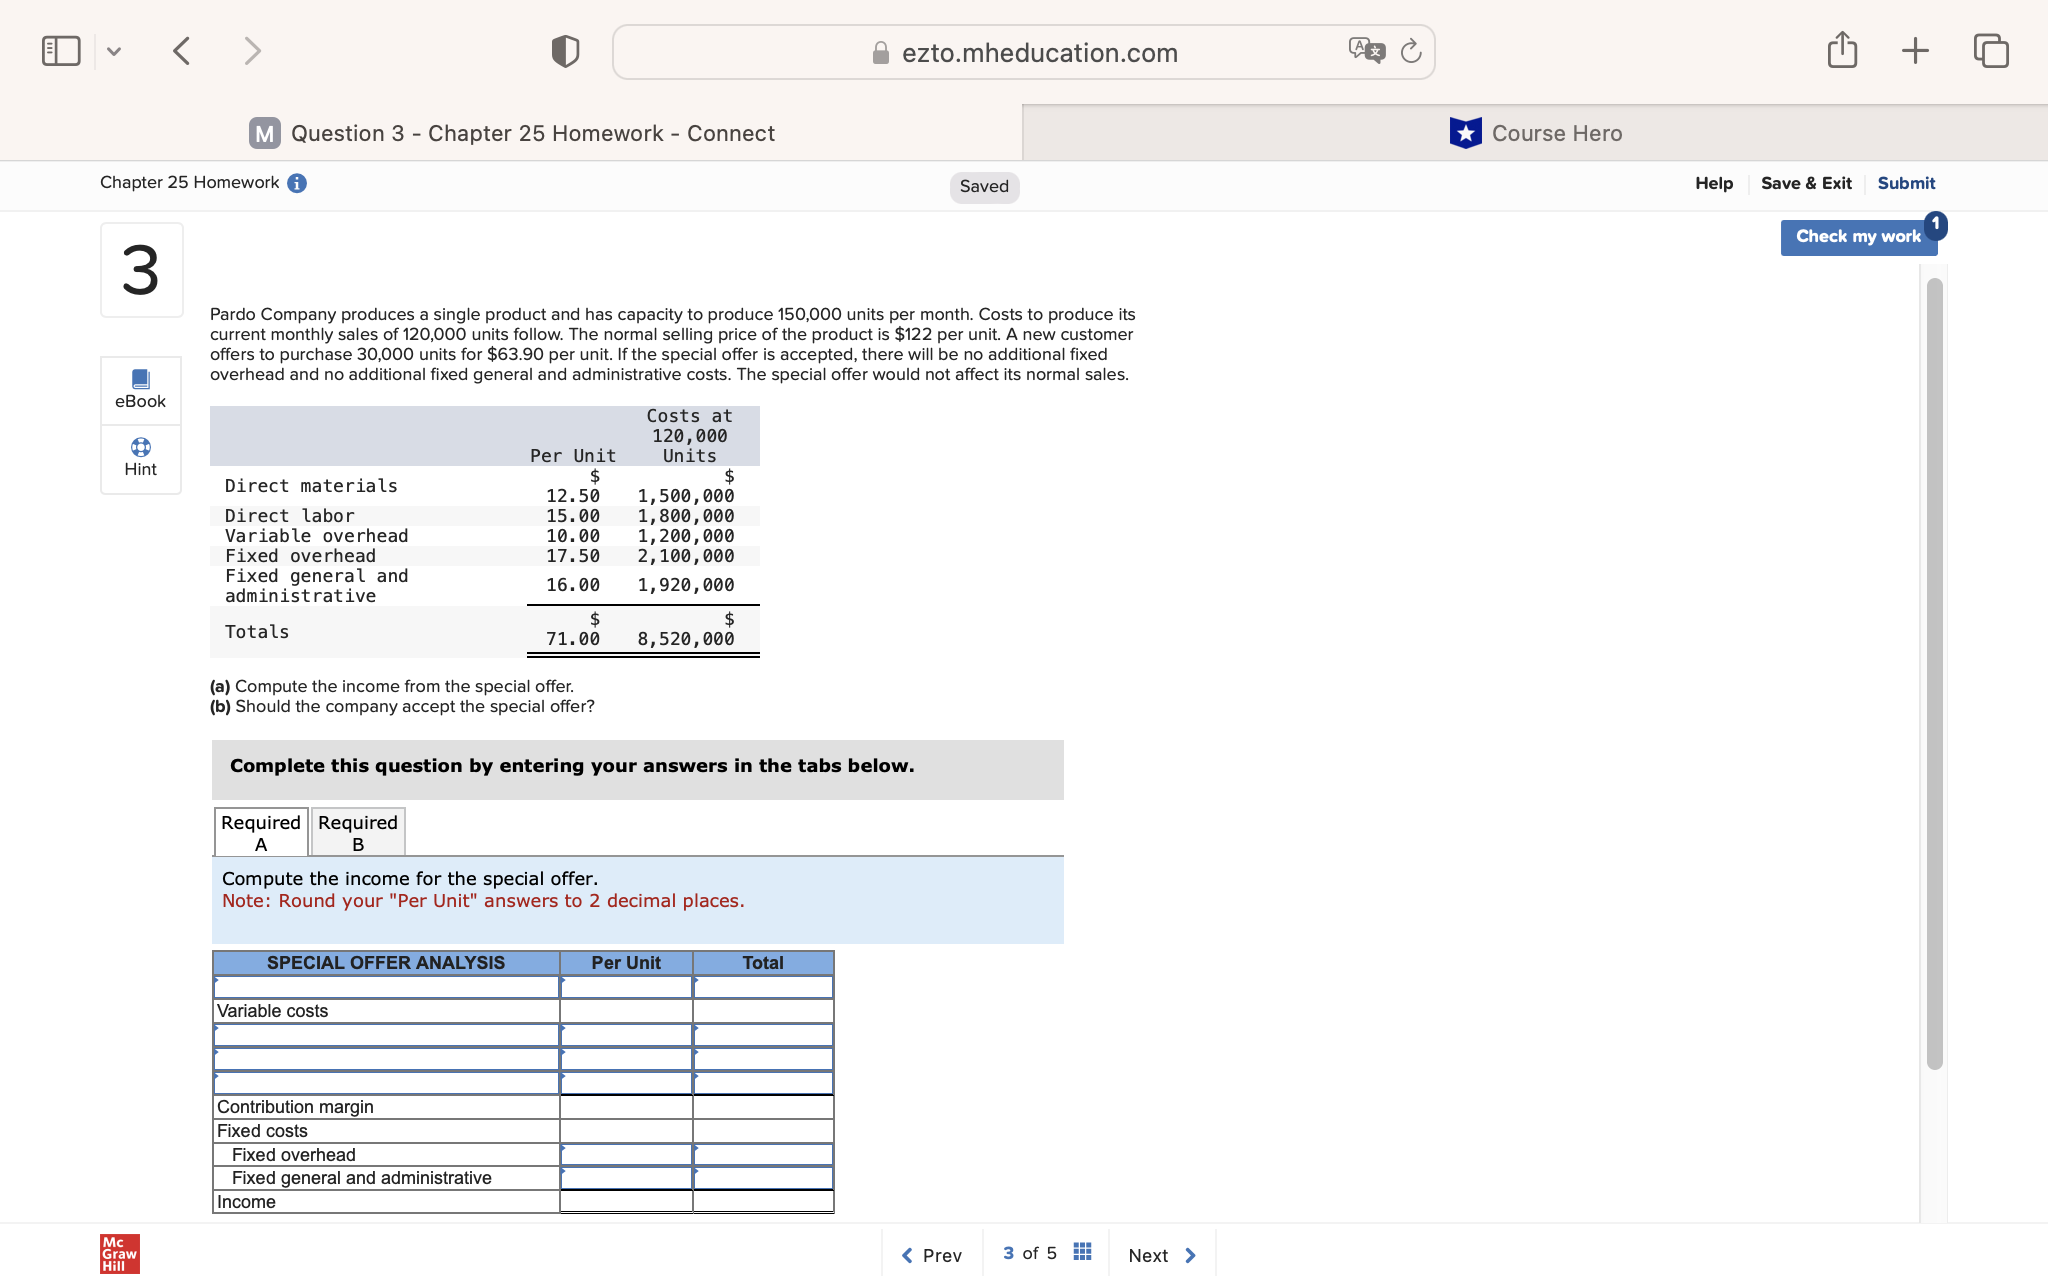Viewport: 2048px width, 1280px height.
Task: Click the Submit link
Action: [1906, 183]
